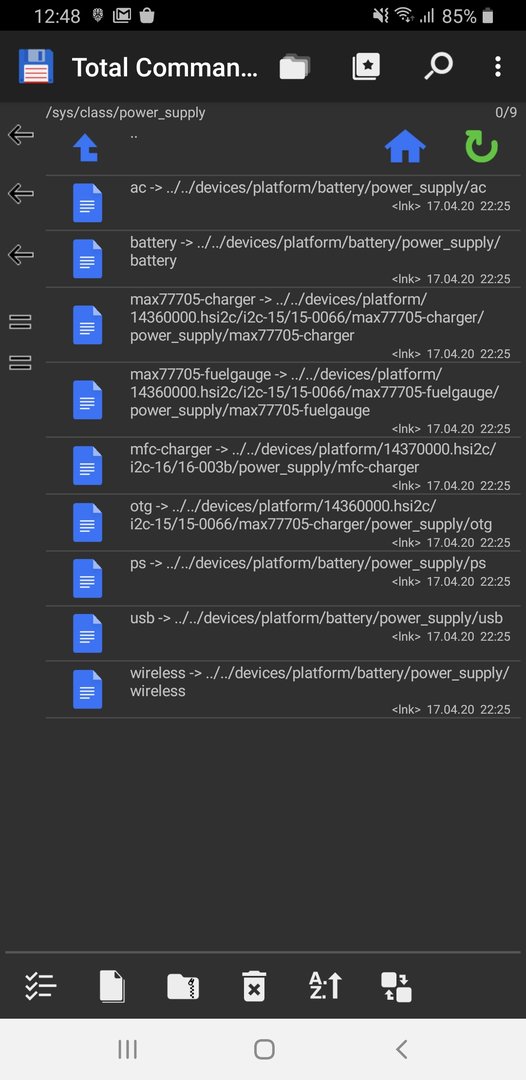Go up one level via blue up arrow
526x1080 pixels.
[86, 147]
